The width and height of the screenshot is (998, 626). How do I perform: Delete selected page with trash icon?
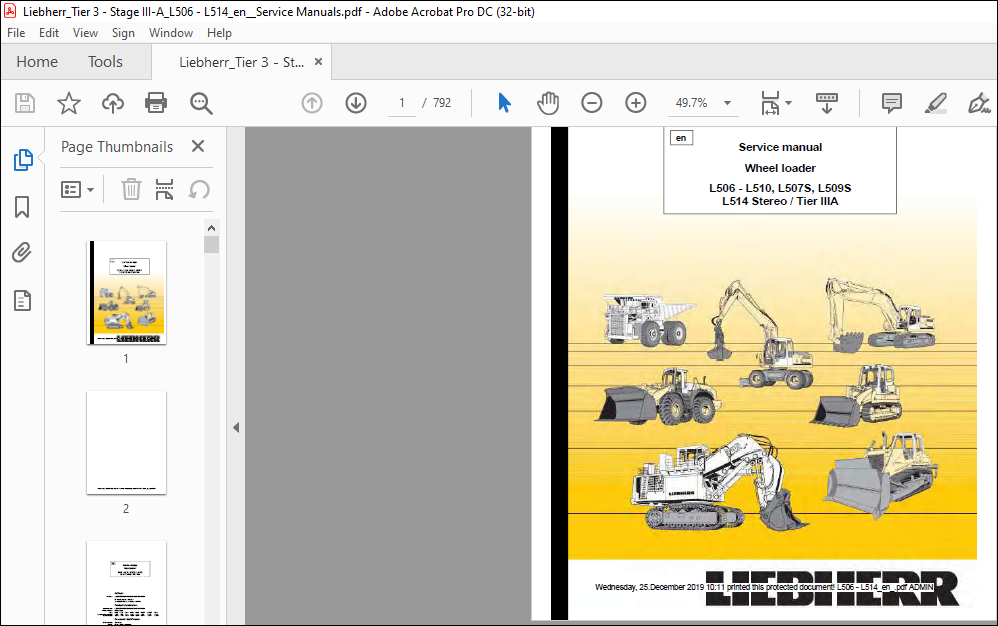131,190
